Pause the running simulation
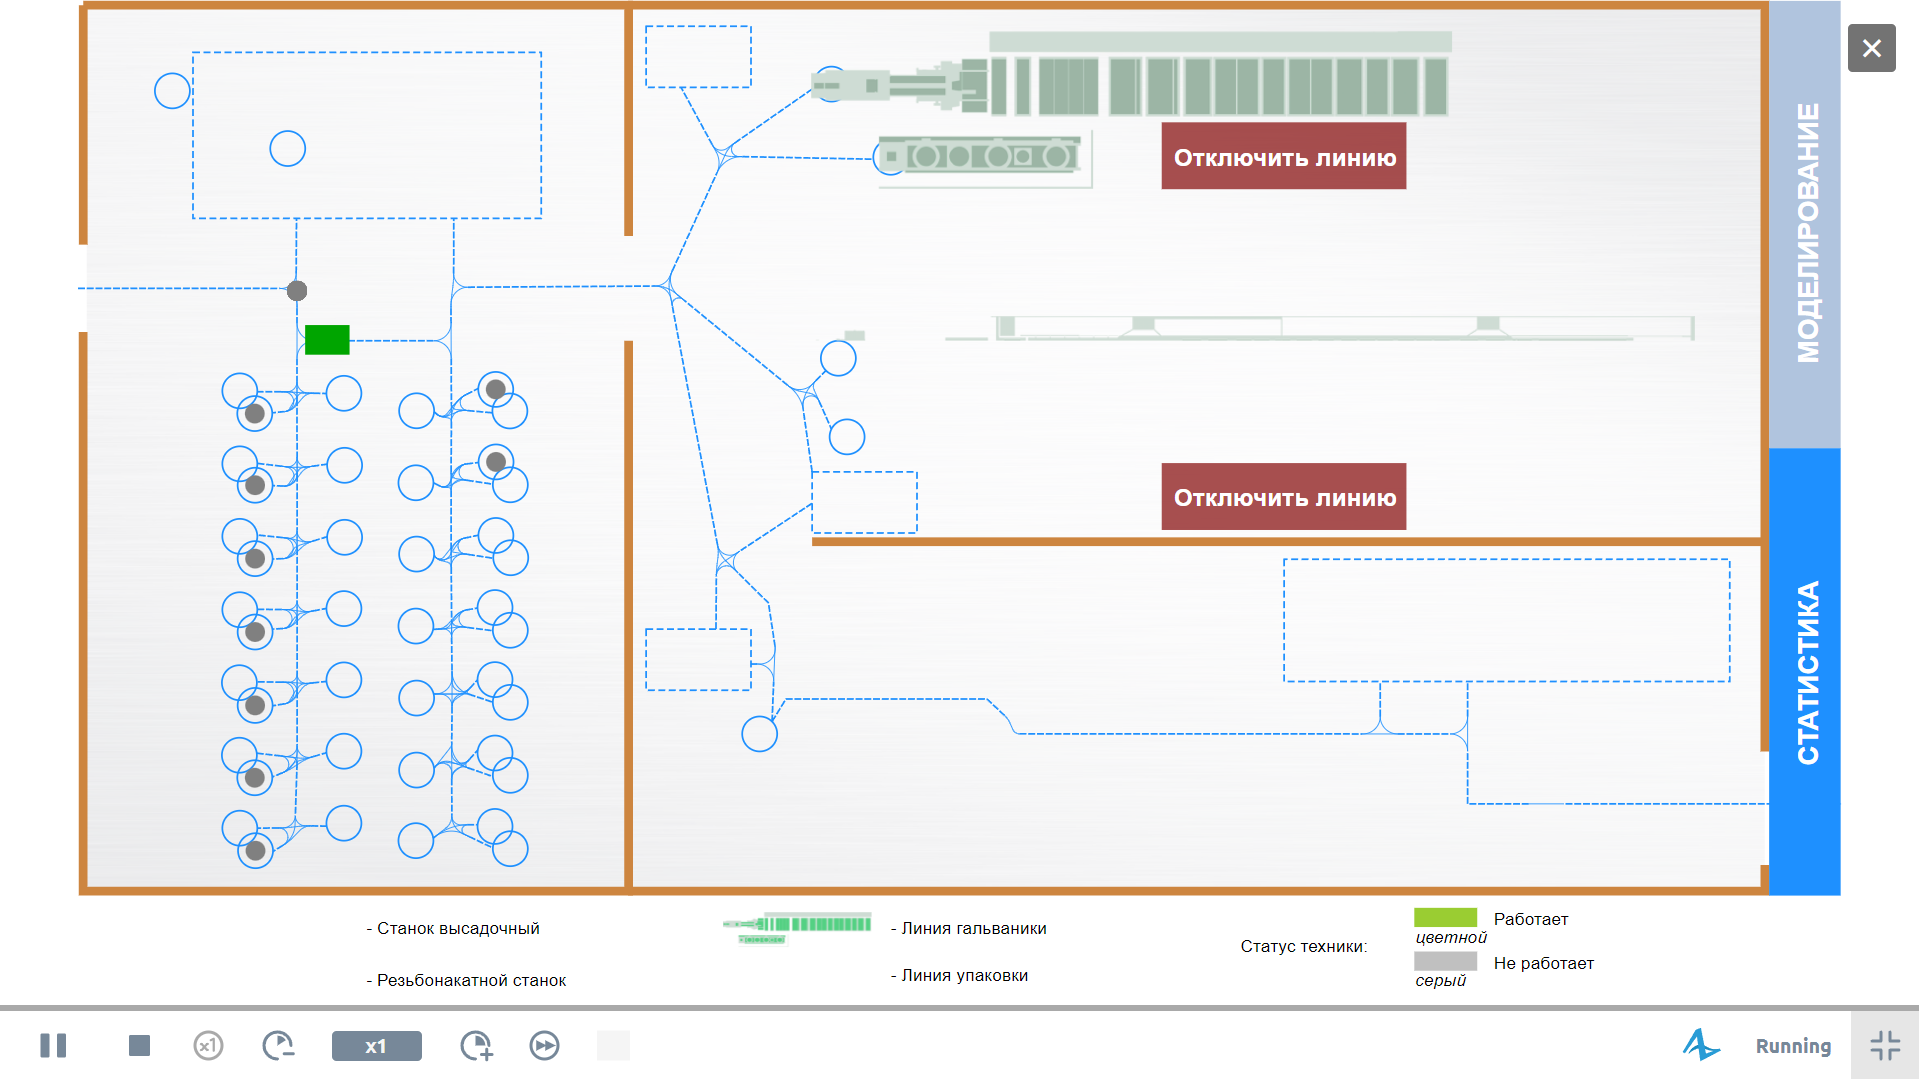The width and height of the screenshot is (1919, 1079). coord(53,1046)
